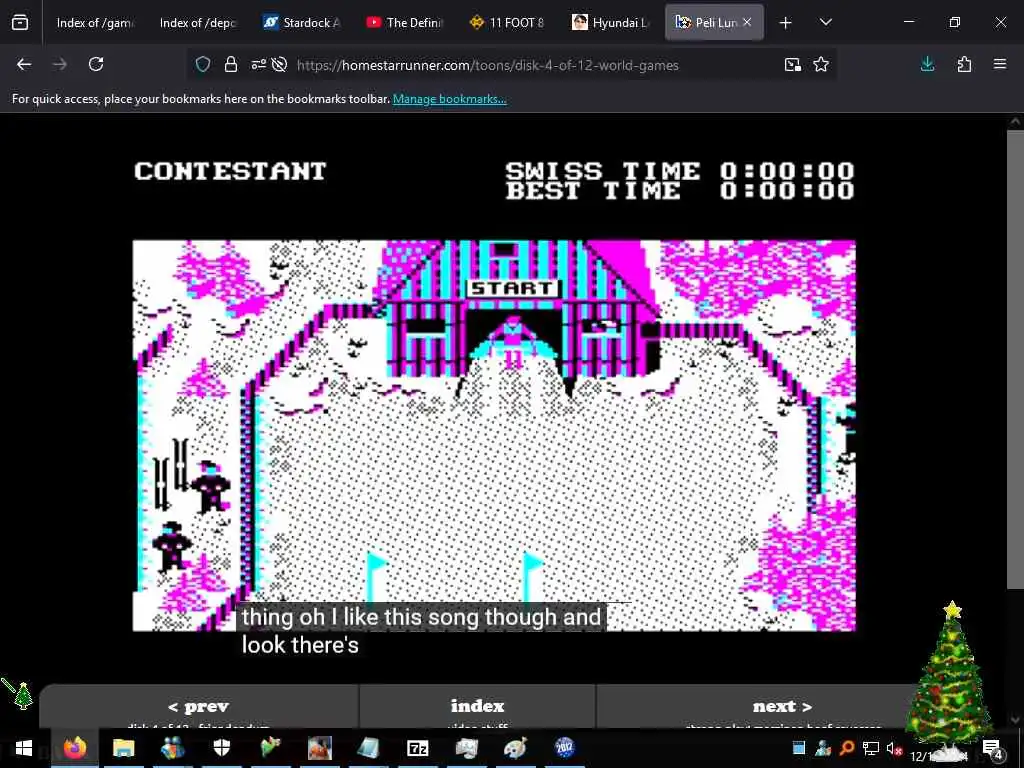
Task: Reload the current page
Action: point(96,64)
